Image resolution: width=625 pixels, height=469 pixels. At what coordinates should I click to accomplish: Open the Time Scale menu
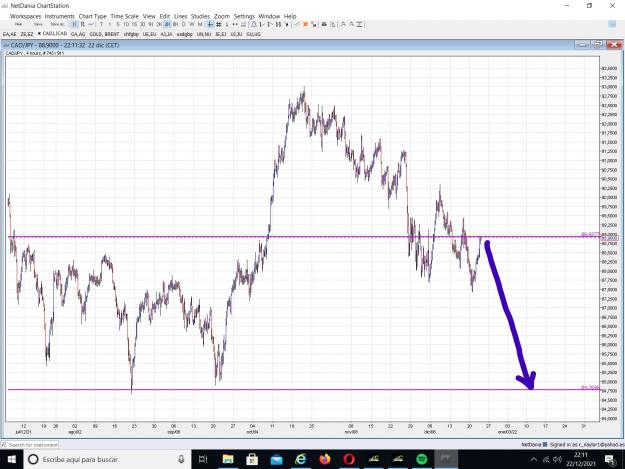124,16
